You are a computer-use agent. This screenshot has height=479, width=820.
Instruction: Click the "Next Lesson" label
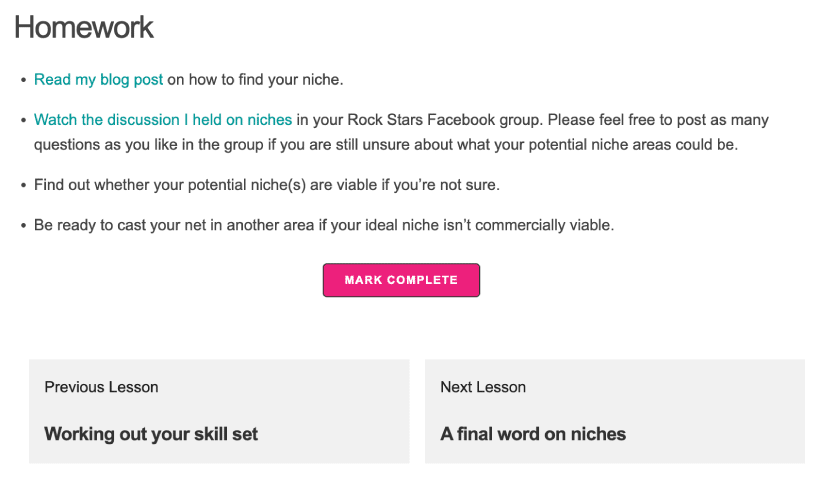point(483,387)
